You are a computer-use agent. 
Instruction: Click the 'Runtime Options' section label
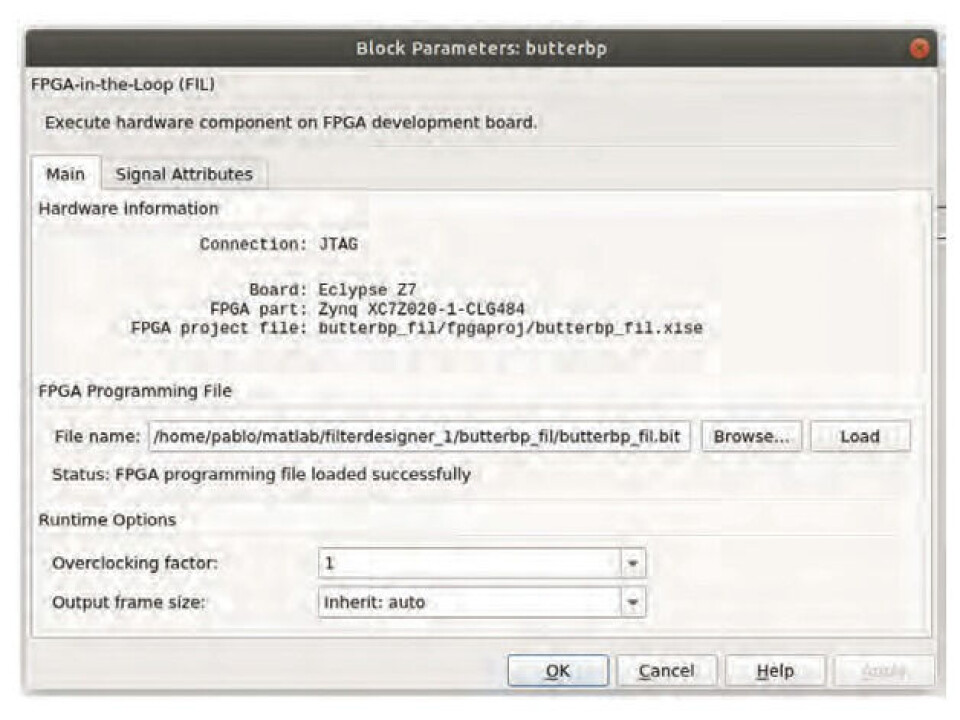(107, 520)
